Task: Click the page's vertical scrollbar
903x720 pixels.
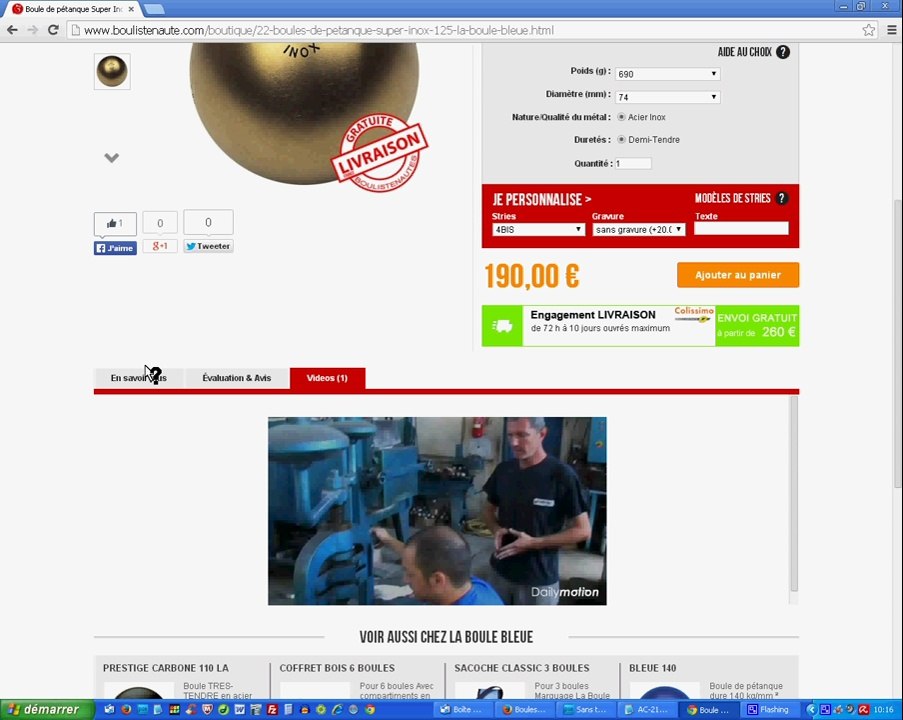Action: point(898,346)
